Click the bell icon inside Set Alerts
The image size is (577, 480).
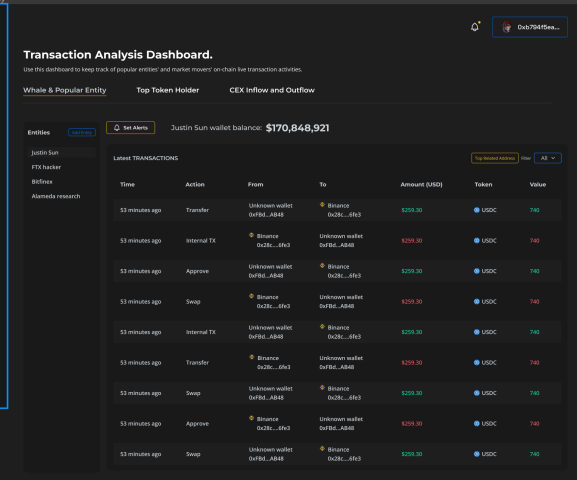pos(117,128)
